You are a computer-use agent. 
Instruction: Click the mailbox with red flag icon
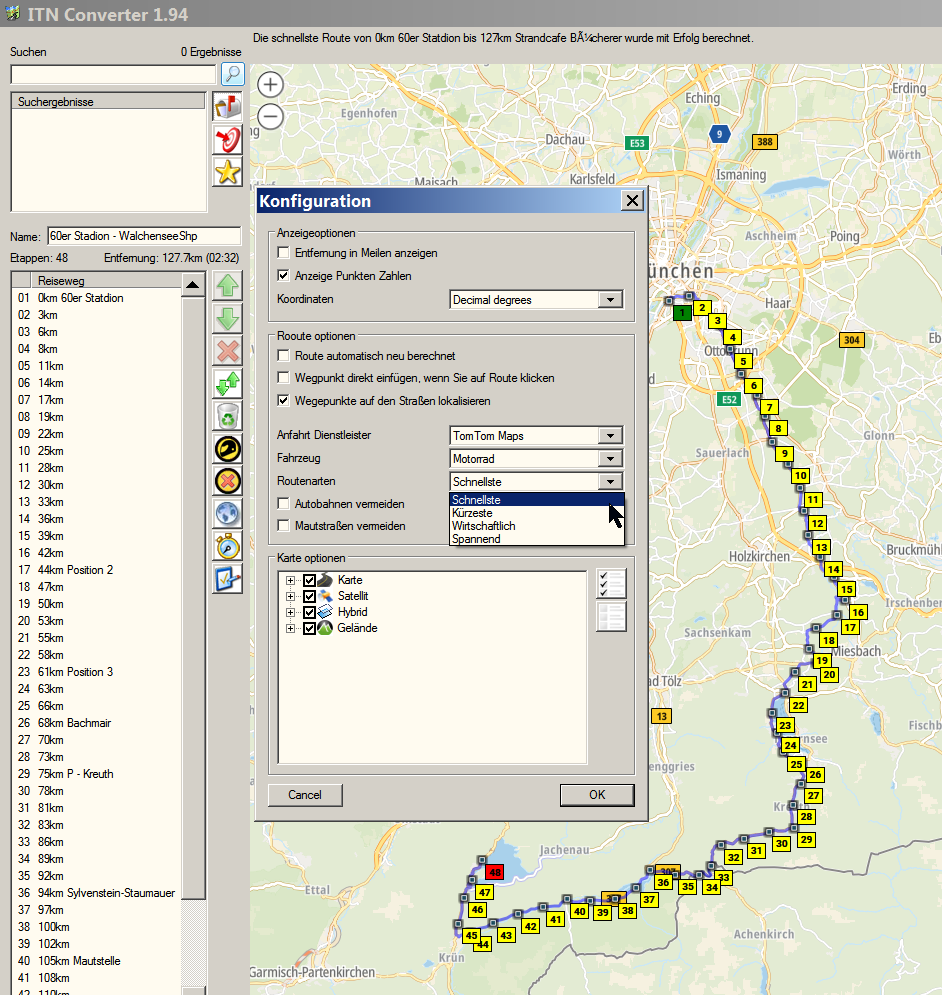(x=227, y=107)
